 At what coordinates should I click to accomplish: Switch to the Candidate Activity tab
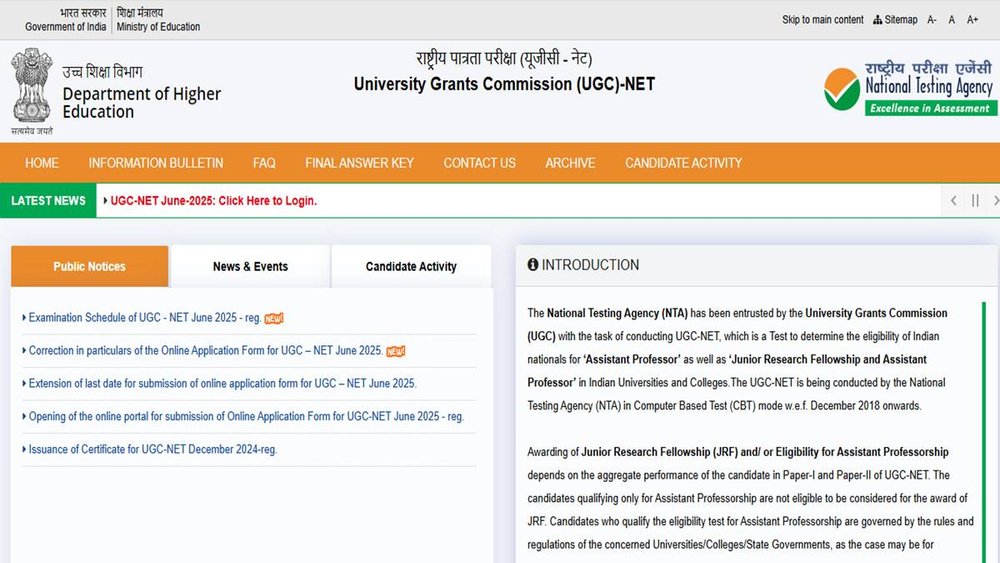coord(411,267)
